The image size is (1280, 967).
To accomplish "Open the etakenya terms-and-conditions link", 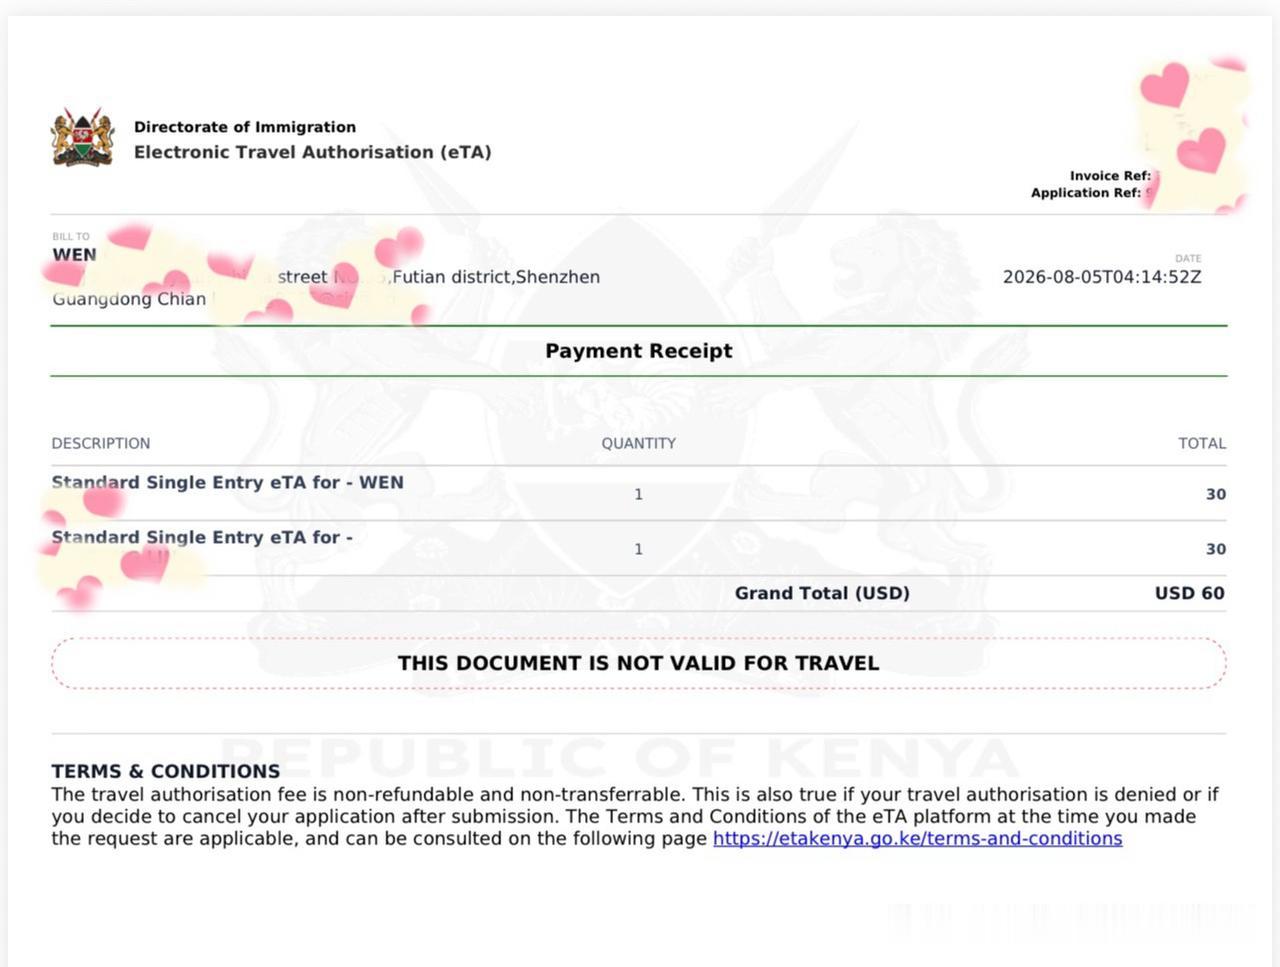I will tap(917, 839).
